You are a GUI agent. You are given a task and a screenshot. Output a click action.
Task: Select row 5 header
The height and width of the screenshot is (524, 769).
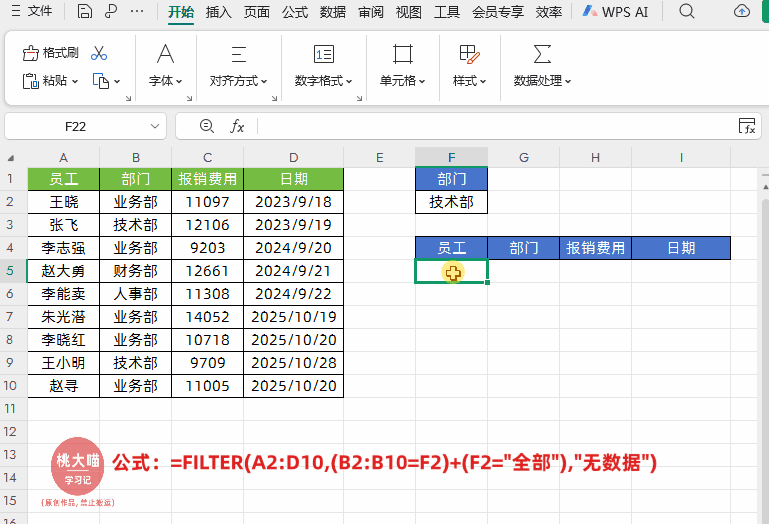pos(10,271)
